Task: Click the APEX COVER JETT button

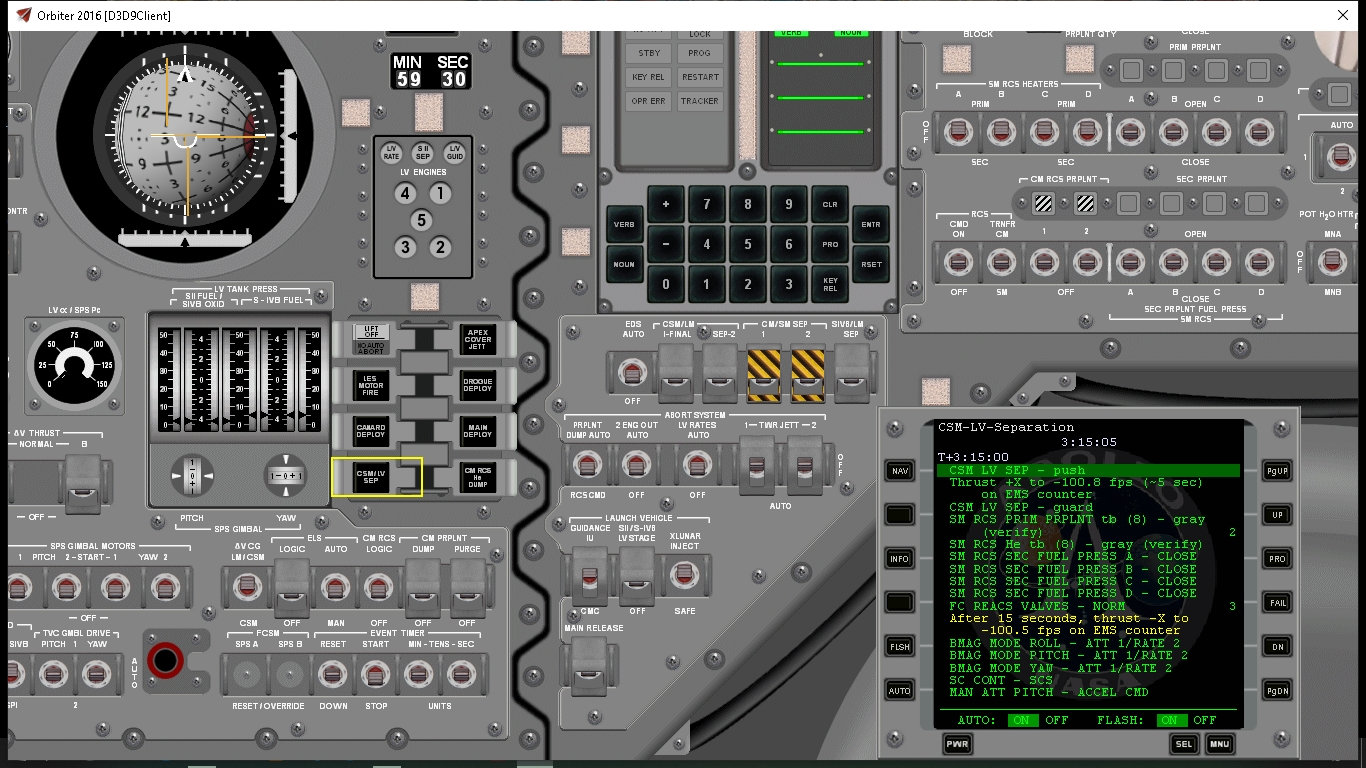Action: point(478,340)
